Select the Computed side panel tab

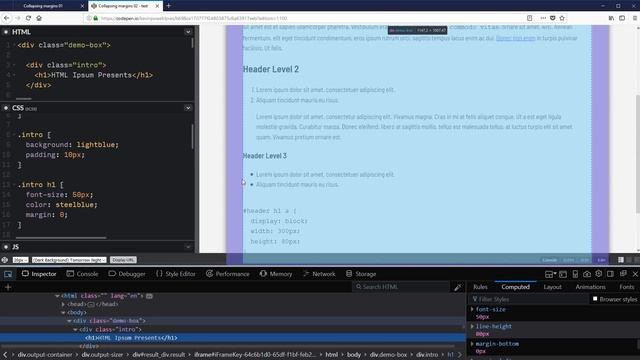(x=516, y=287)
